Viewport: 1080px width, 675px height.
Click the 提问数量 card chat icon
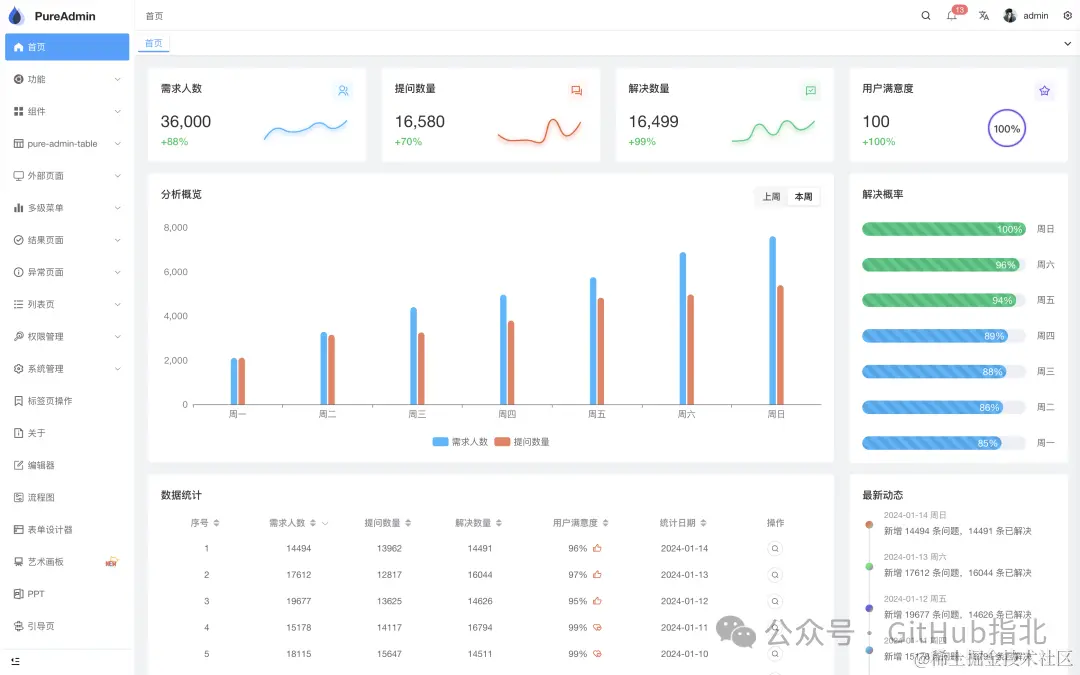pyautogui.click(x=577, y=90)
